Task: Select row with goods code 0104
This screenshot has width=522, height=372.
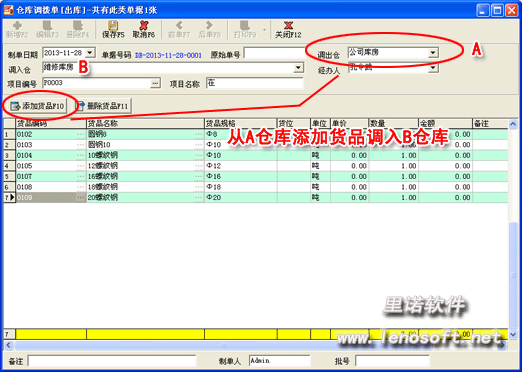Action: (x=256, y=155)
